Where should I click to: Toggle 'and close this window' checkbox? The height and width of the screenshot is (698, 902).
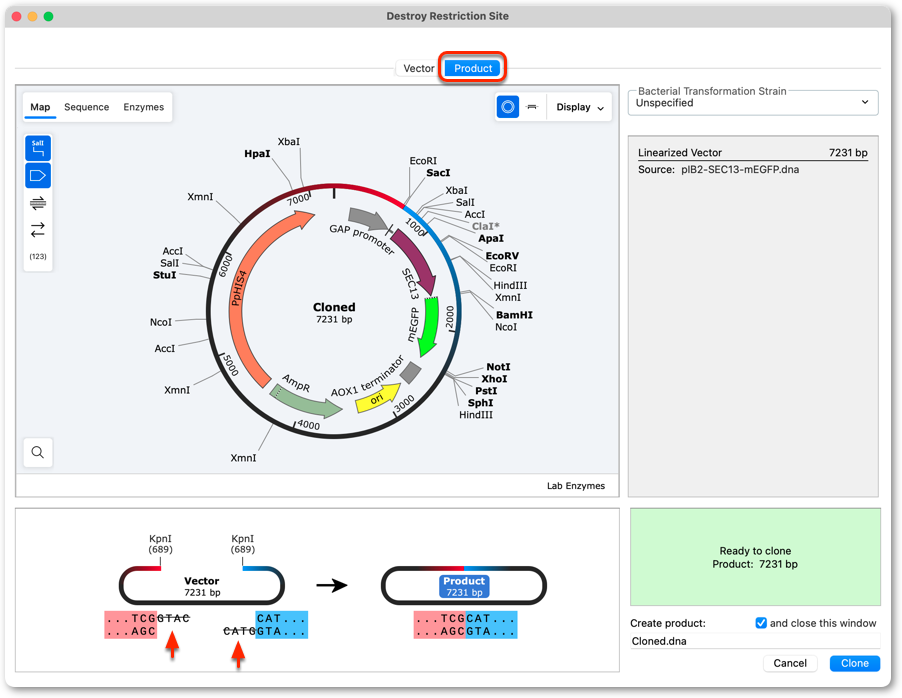760,623
